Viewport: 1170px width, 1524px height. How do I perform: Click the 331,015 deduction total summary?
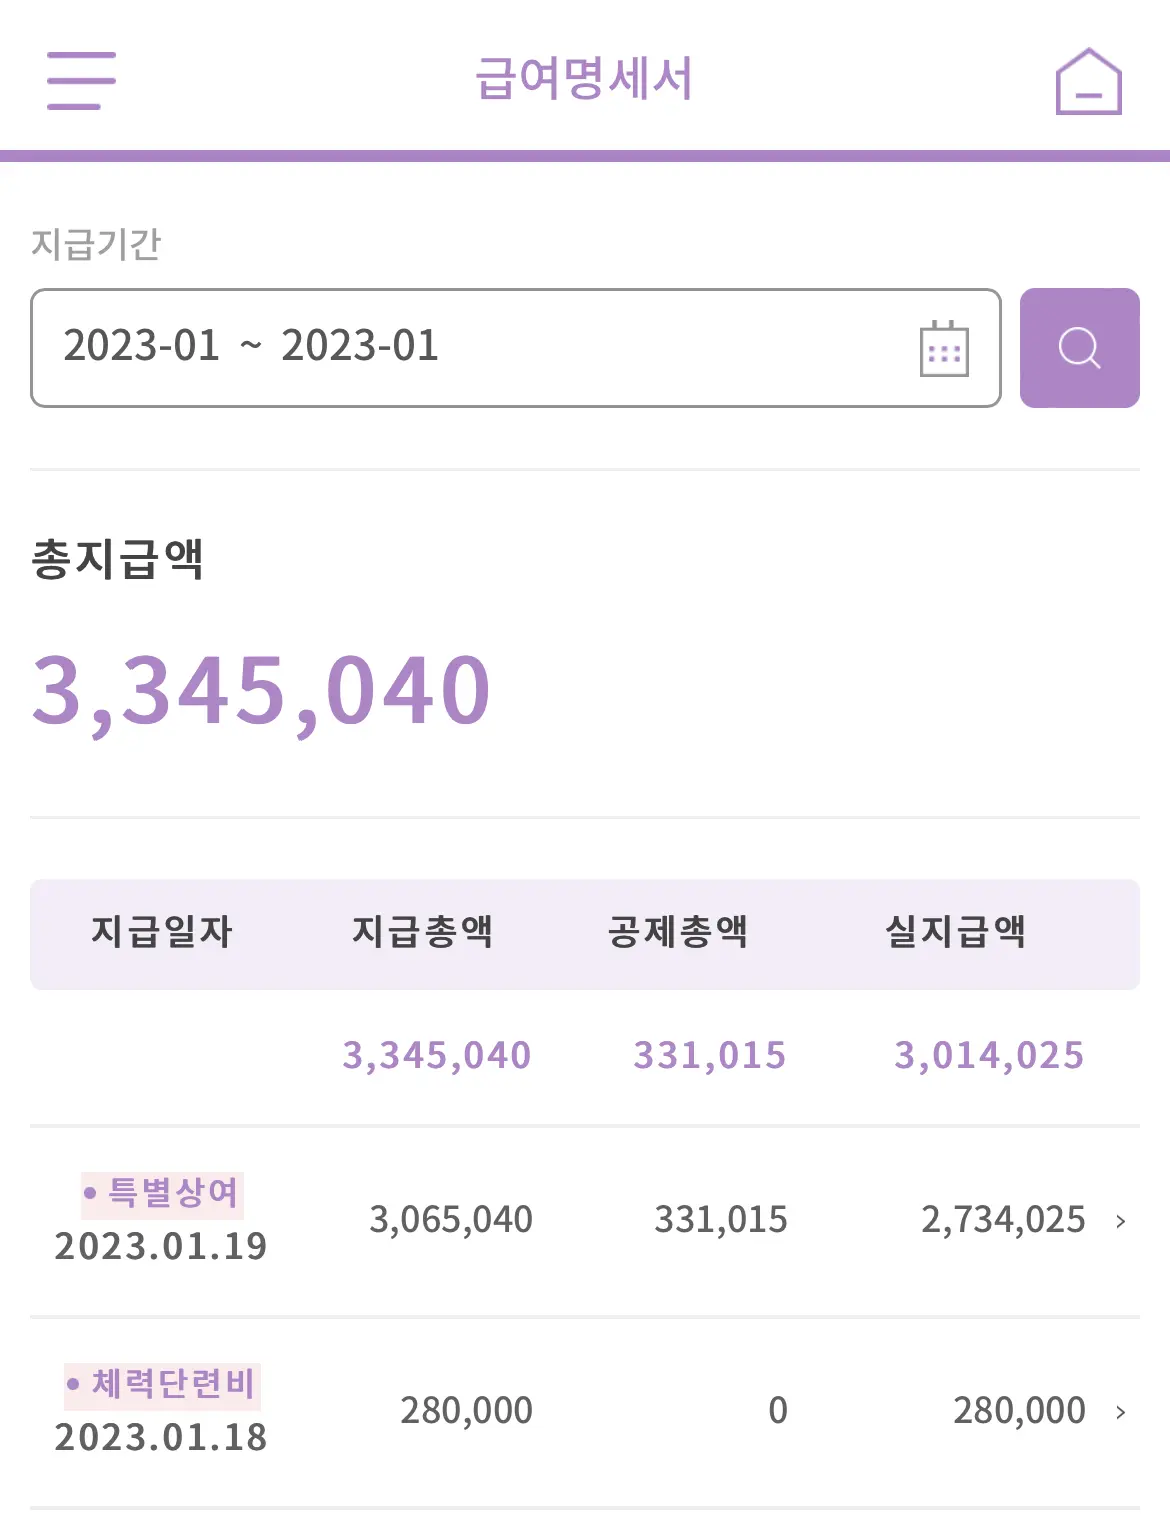pos(710,1056)
